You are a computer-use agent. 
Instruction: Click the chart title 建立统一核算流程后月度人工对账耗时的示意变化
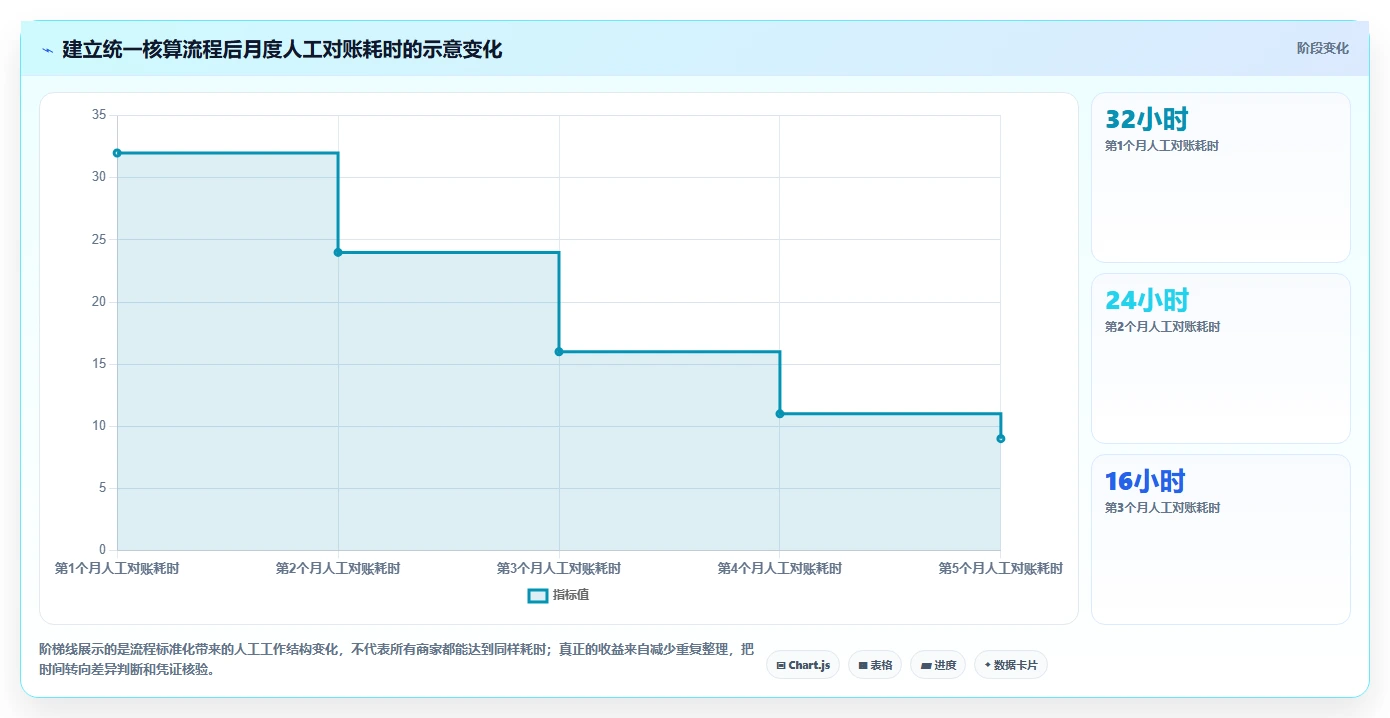coord(282,49)
